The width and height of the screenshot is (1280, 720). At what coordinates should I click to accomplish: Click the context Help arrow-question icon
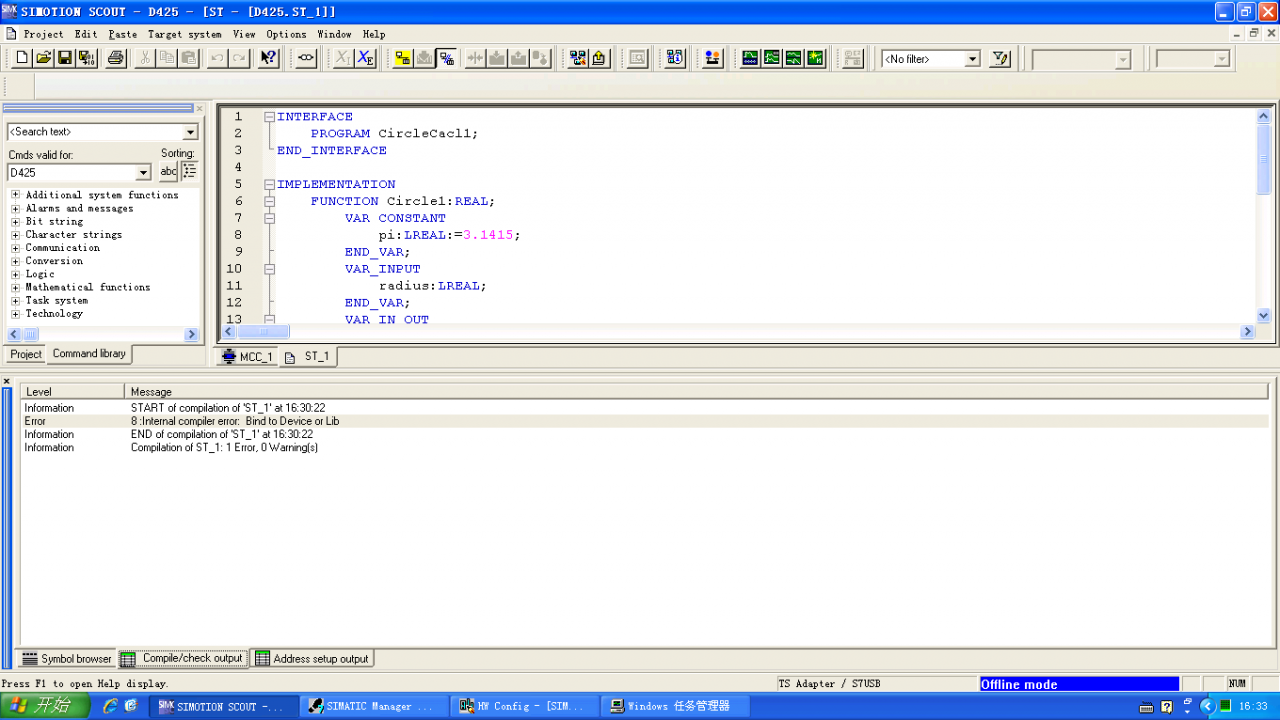[x=268, y=58]
